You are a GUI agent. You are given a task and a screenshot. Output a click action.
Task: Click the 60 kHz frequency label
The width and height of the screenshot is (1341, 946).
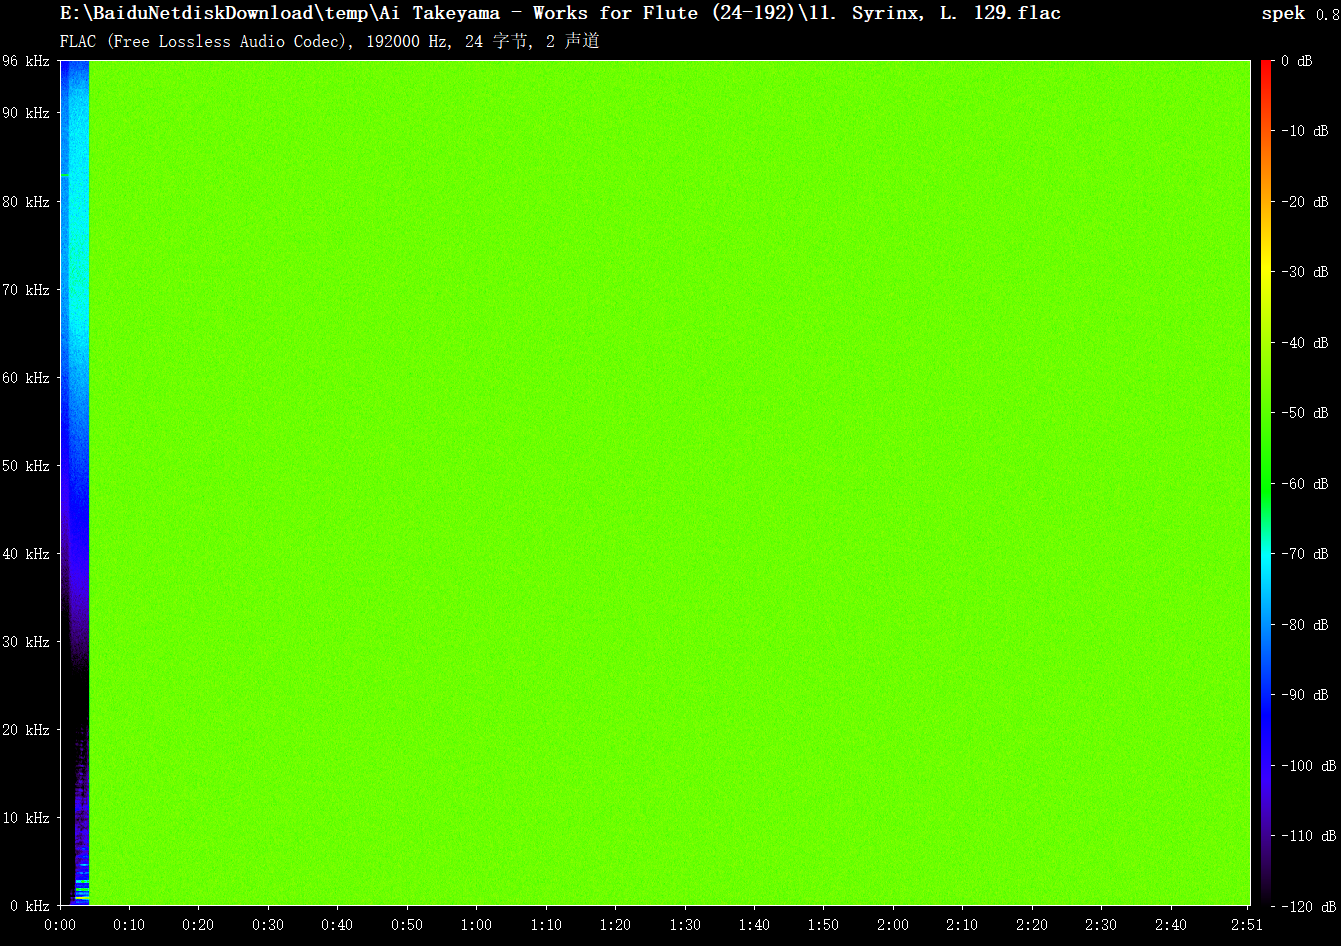[26, 378]
